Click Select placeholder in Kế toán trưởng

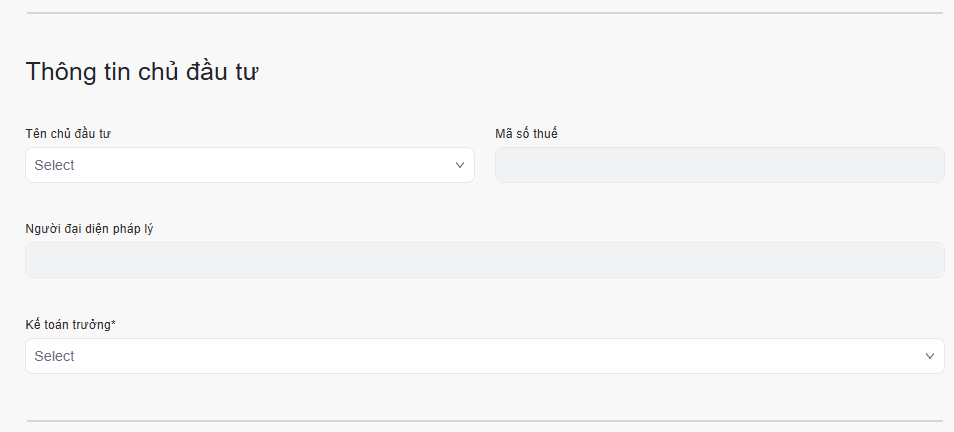(55, 356)
